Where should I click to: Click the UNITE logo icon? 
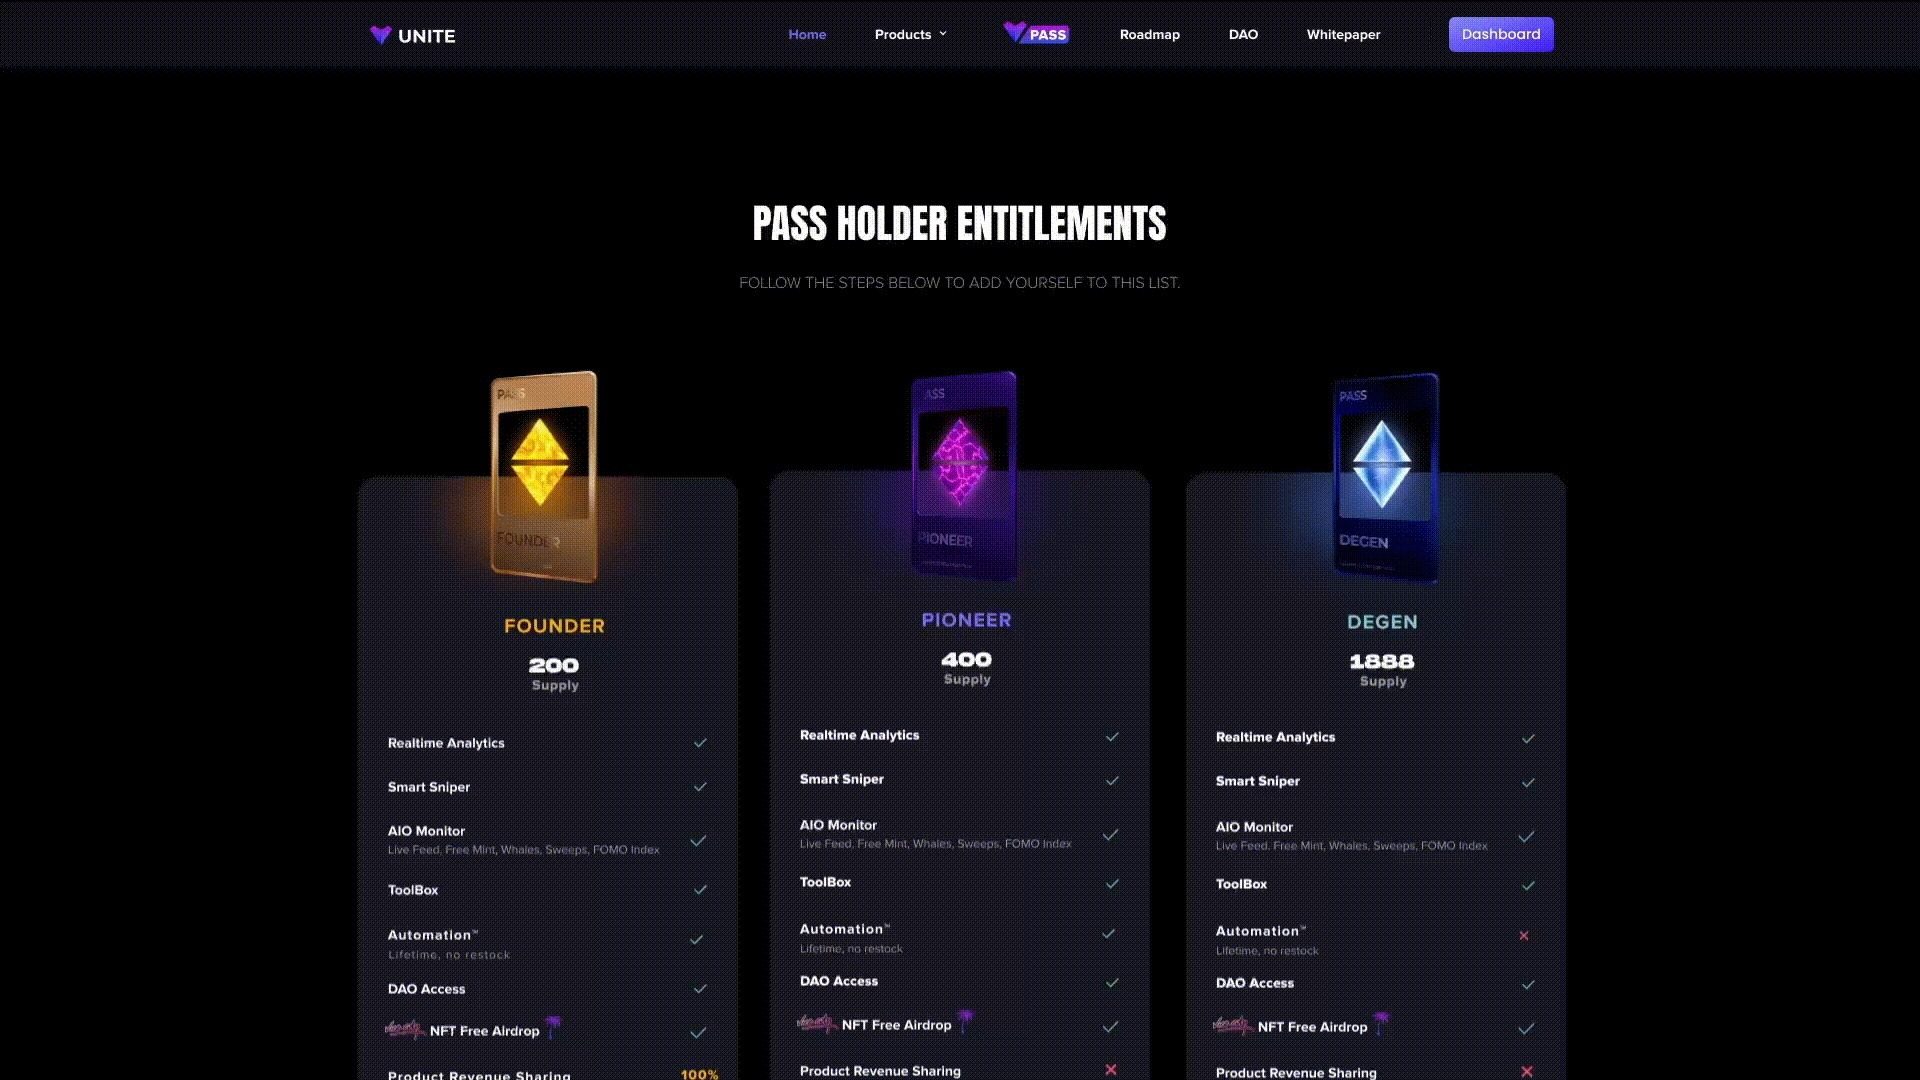(380, 35)
